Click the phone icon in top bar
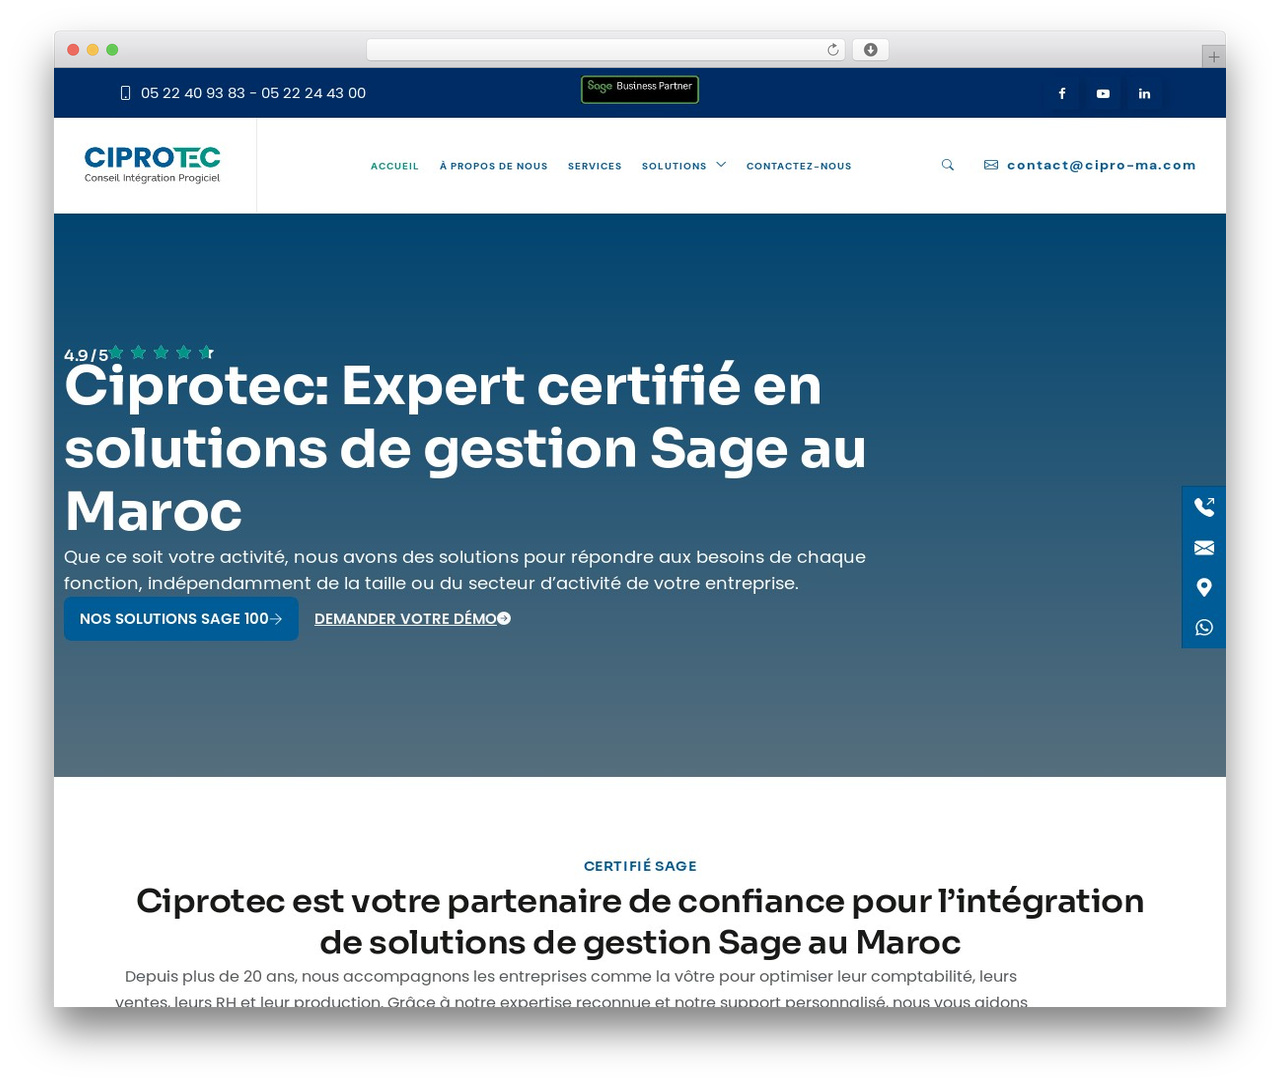1280x1084 pixels. click(x=125, y=93)
